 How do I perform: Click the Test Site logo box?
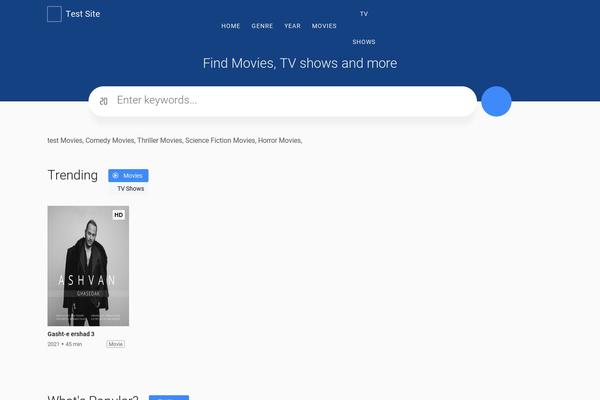click(x=54, y=14)
